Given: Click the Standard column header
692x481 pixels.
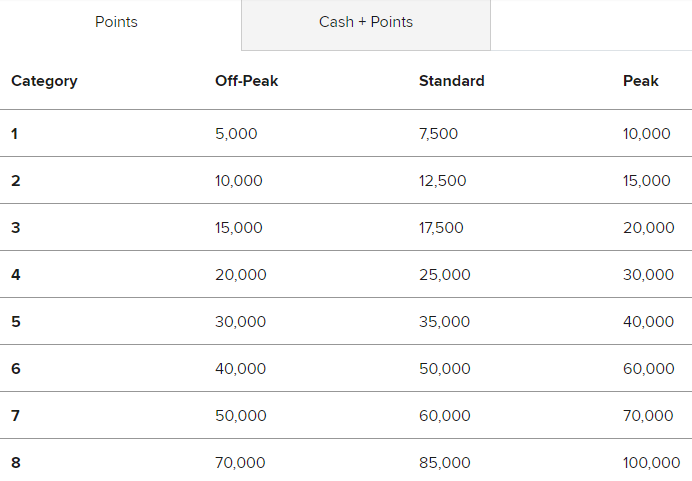Looking at the screenshot, I should [451, 81].
